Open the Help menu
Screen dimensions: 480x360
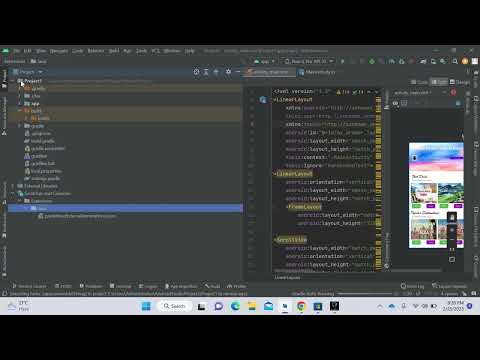[x=189, y=51]
